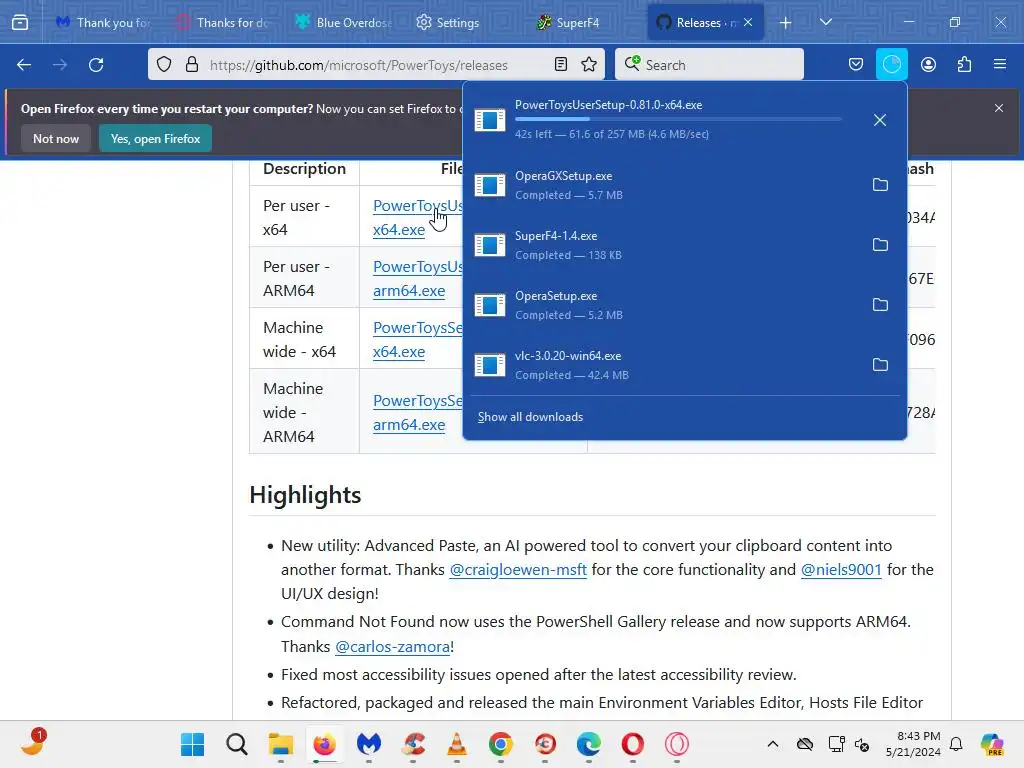Open the clock showing 8:43 PM
Viewport: 1024px width, 768px height.
pyautogui.click(x=913, y=744)
